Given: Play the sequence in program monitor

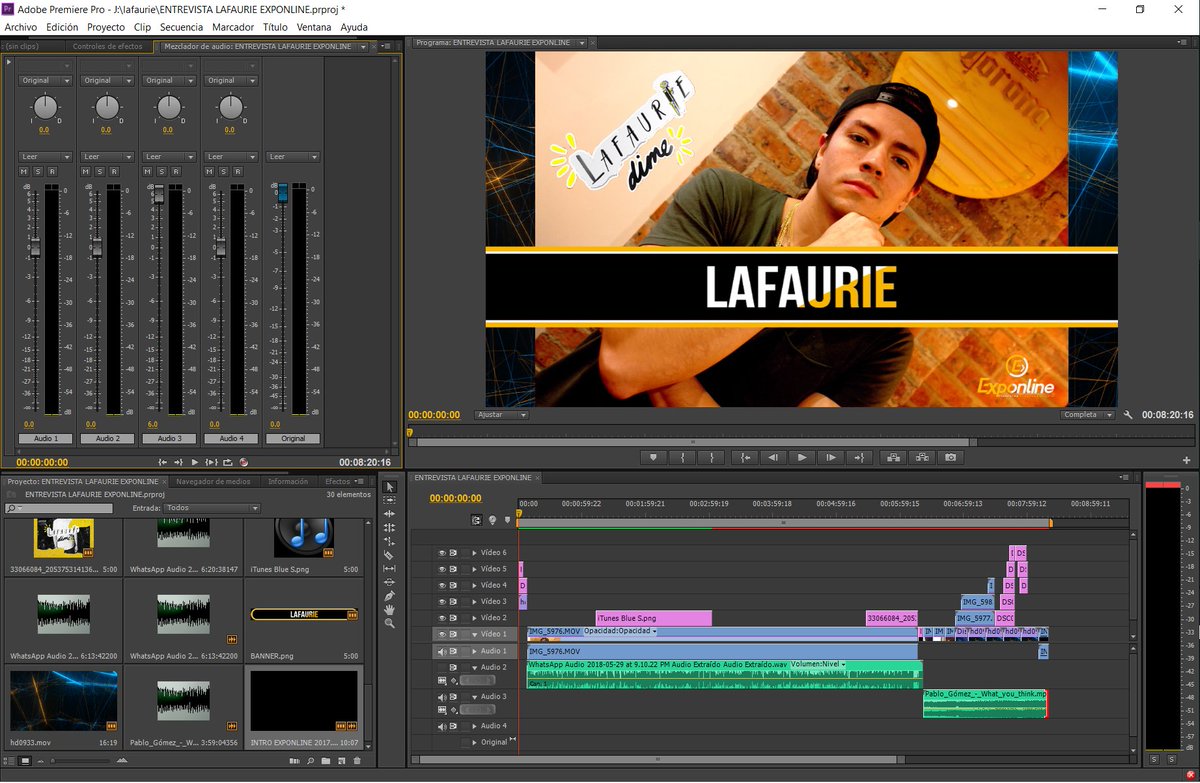Looking at the screenshot, I should [802, 457].
